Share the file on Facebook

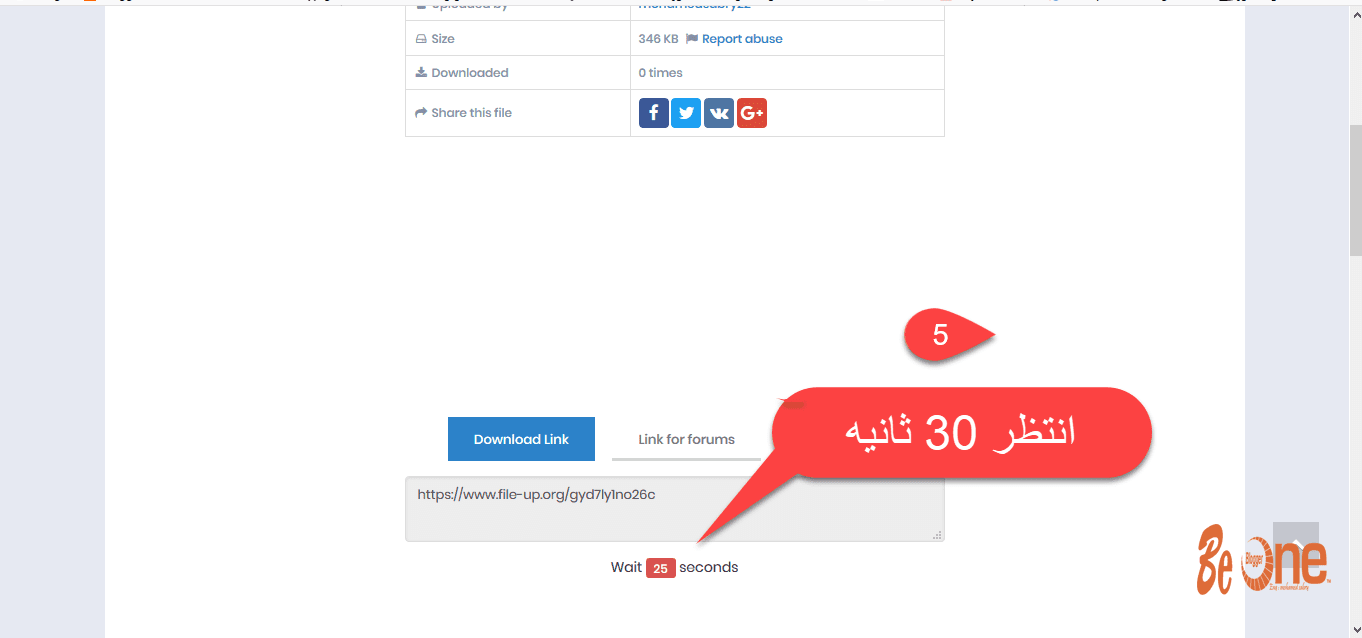pos(654,113)
